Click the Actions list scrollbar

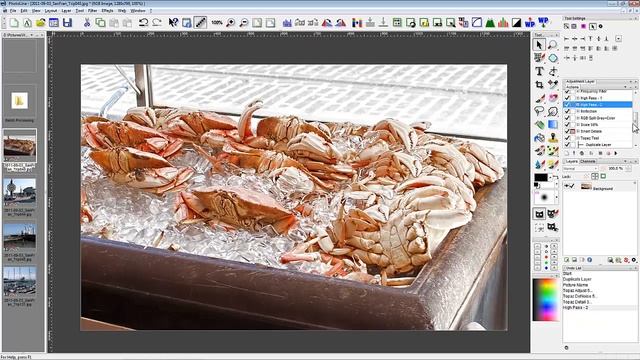tap(635, 119)
